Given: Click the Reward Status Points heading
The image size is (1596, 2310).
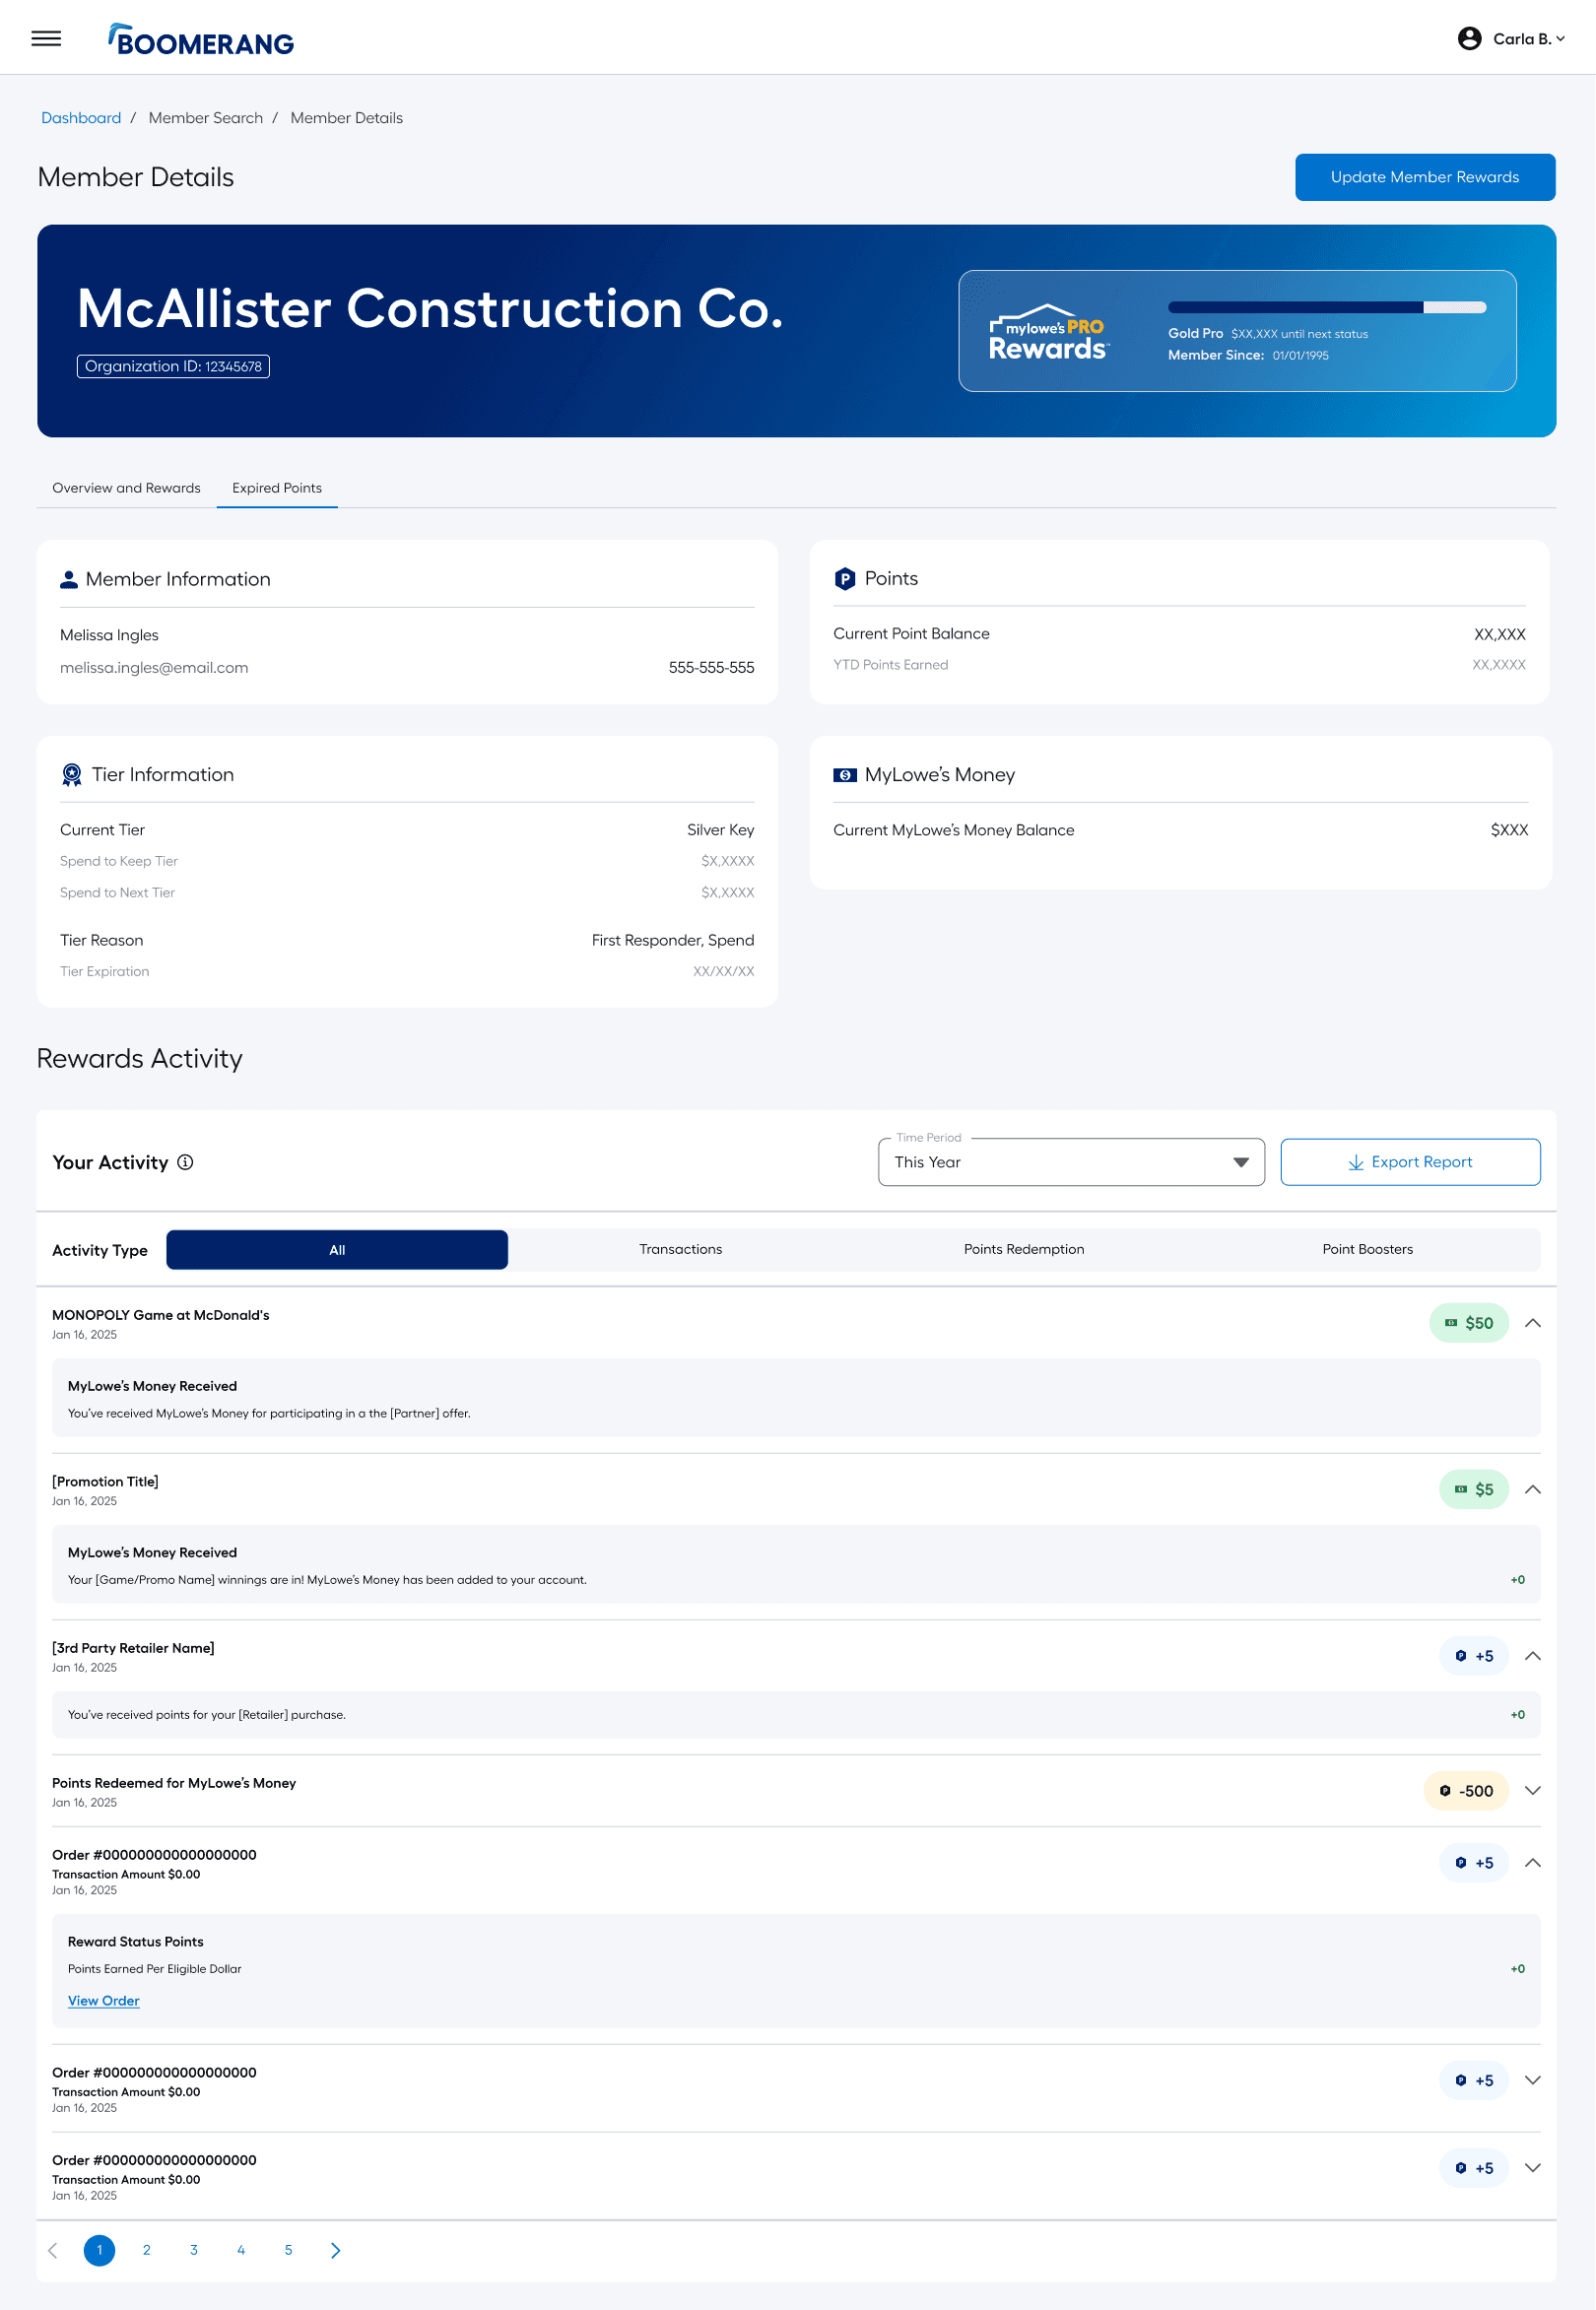Looking at the screenshot, I should (x=136, y=1942).
